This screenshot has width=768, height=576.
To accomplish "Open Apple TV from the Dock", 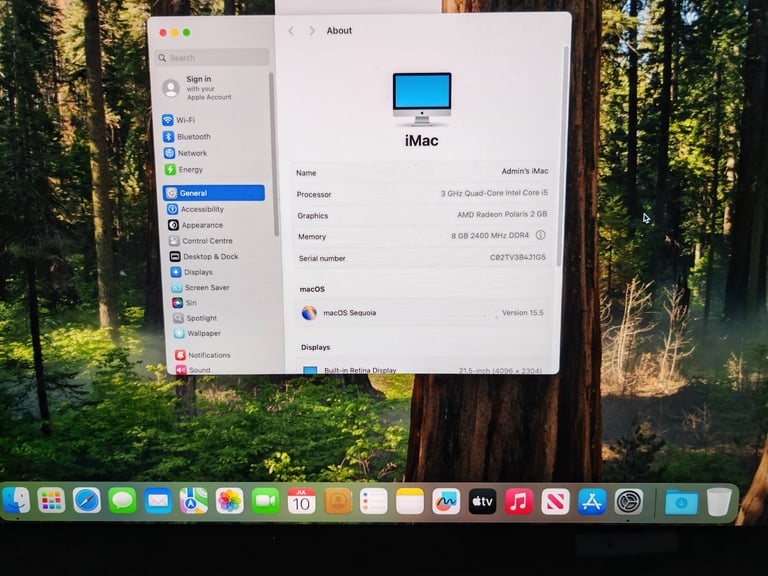I will pyautogui.click(x=482, y=501).
